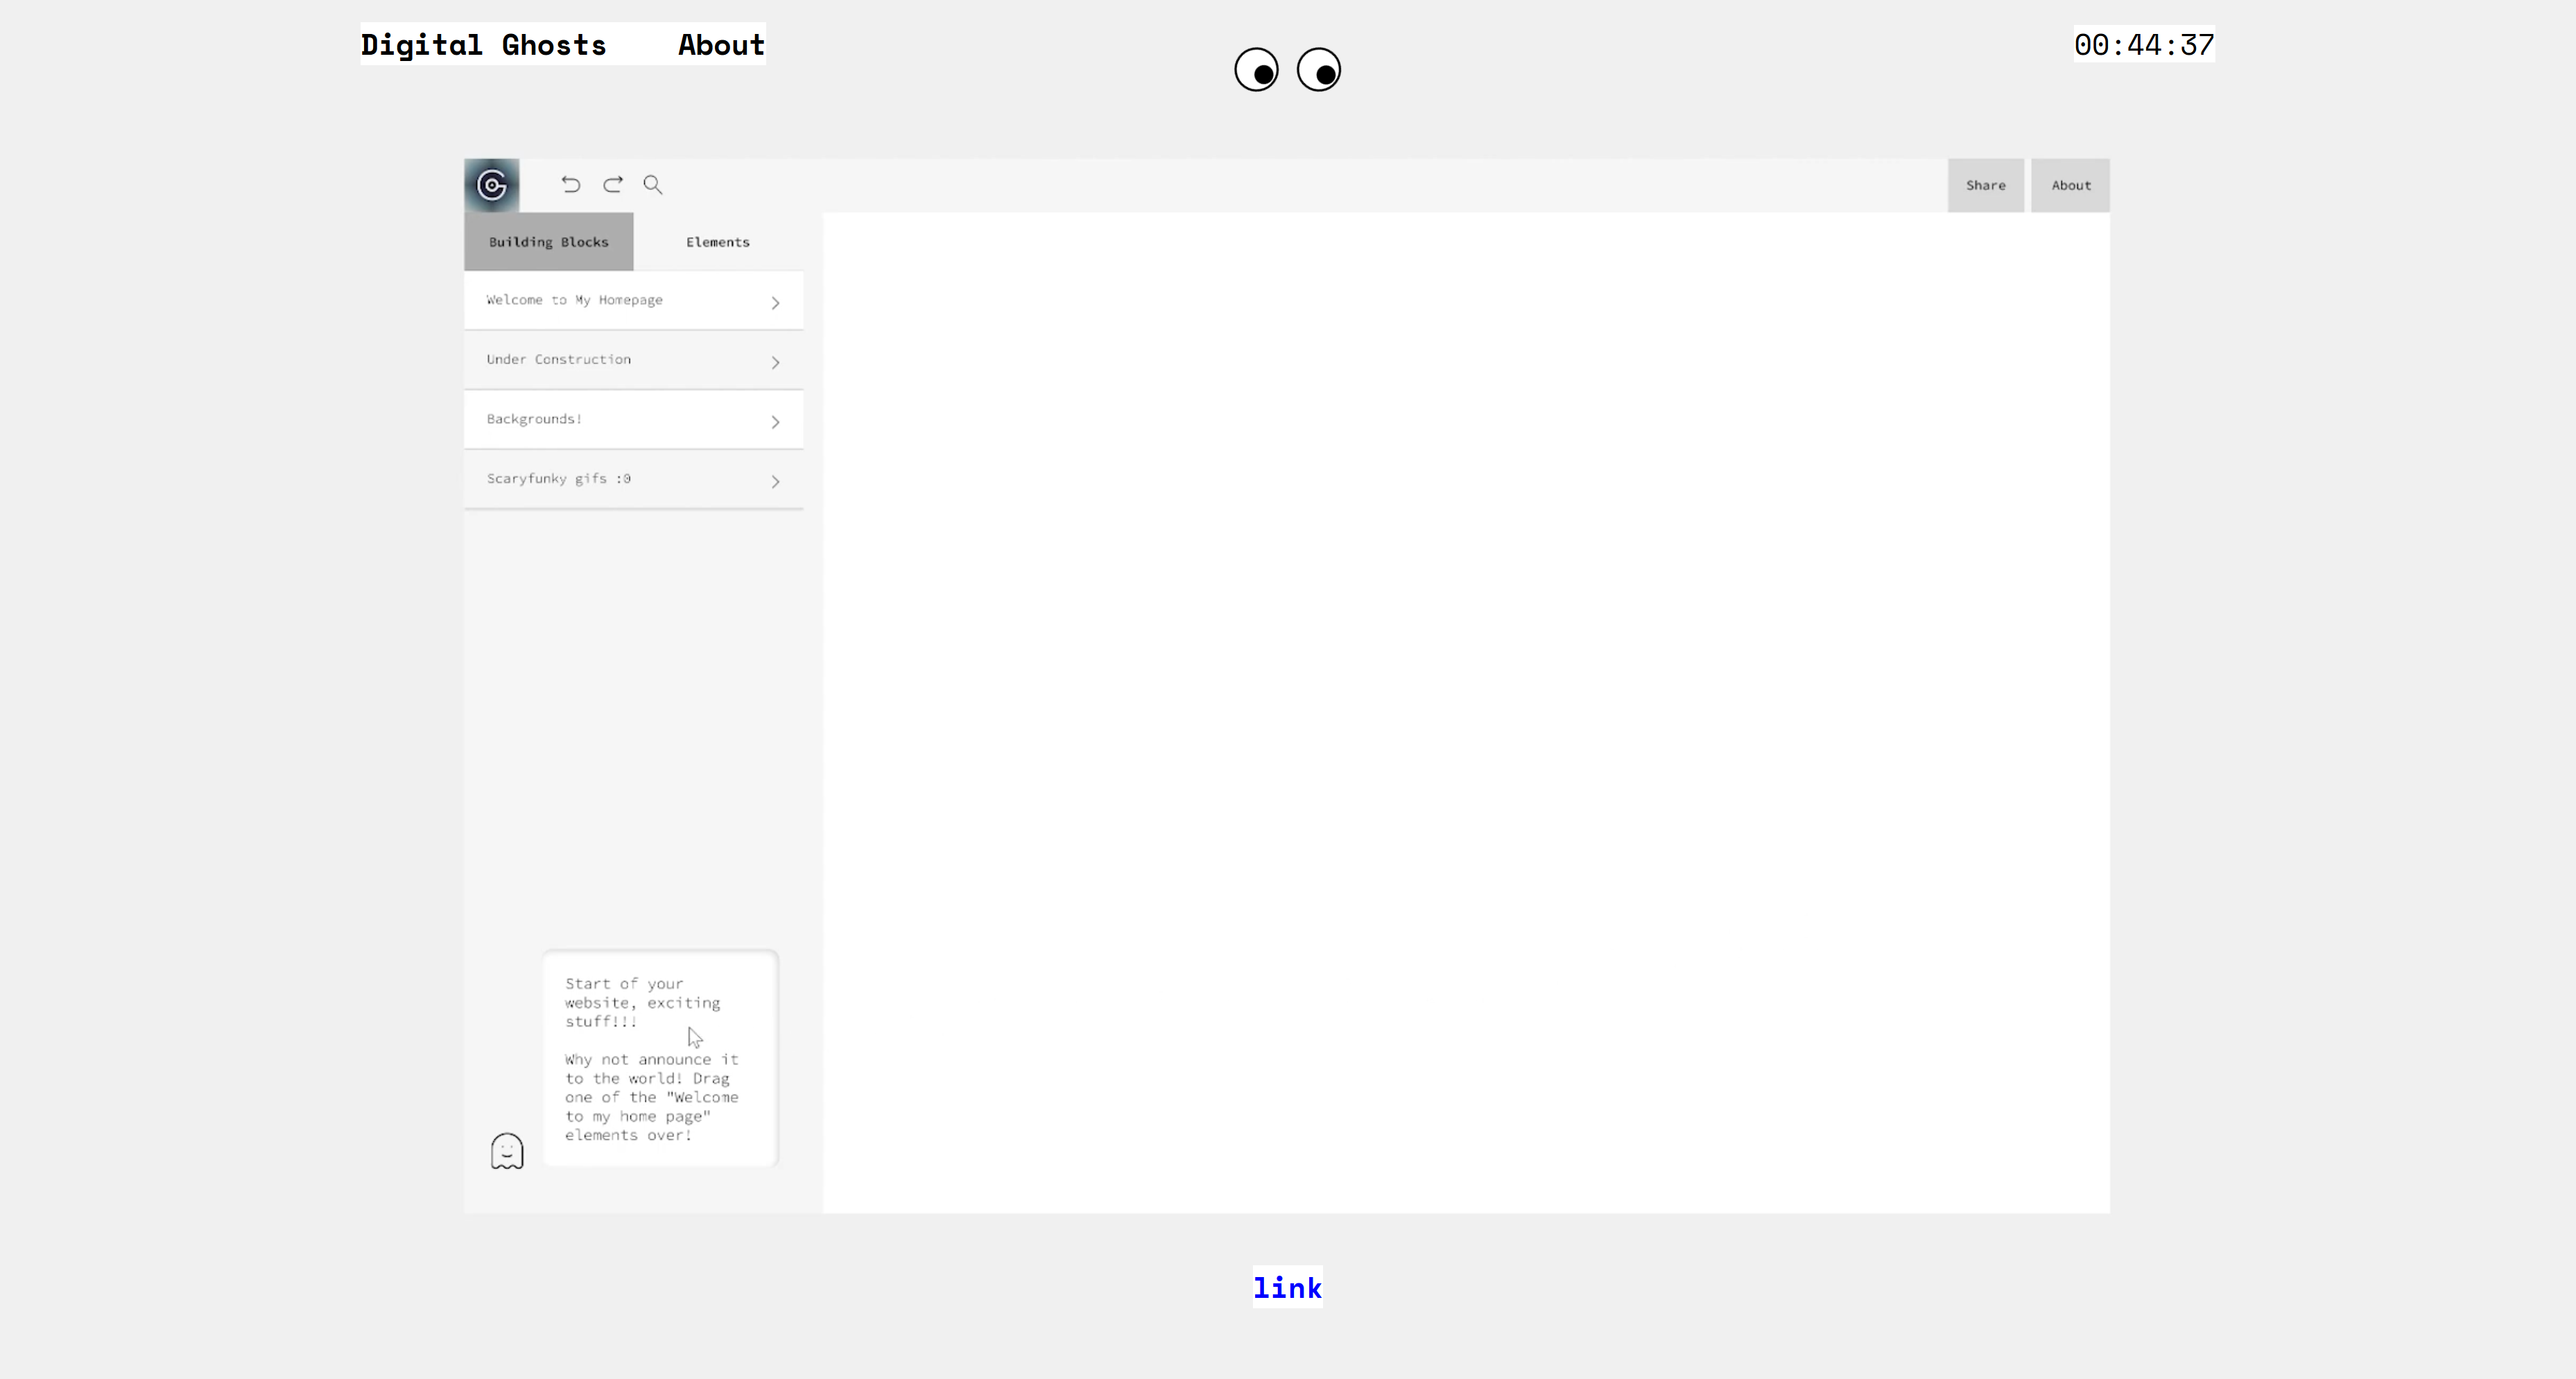Click the blank website canvas area

point(1466,712)
